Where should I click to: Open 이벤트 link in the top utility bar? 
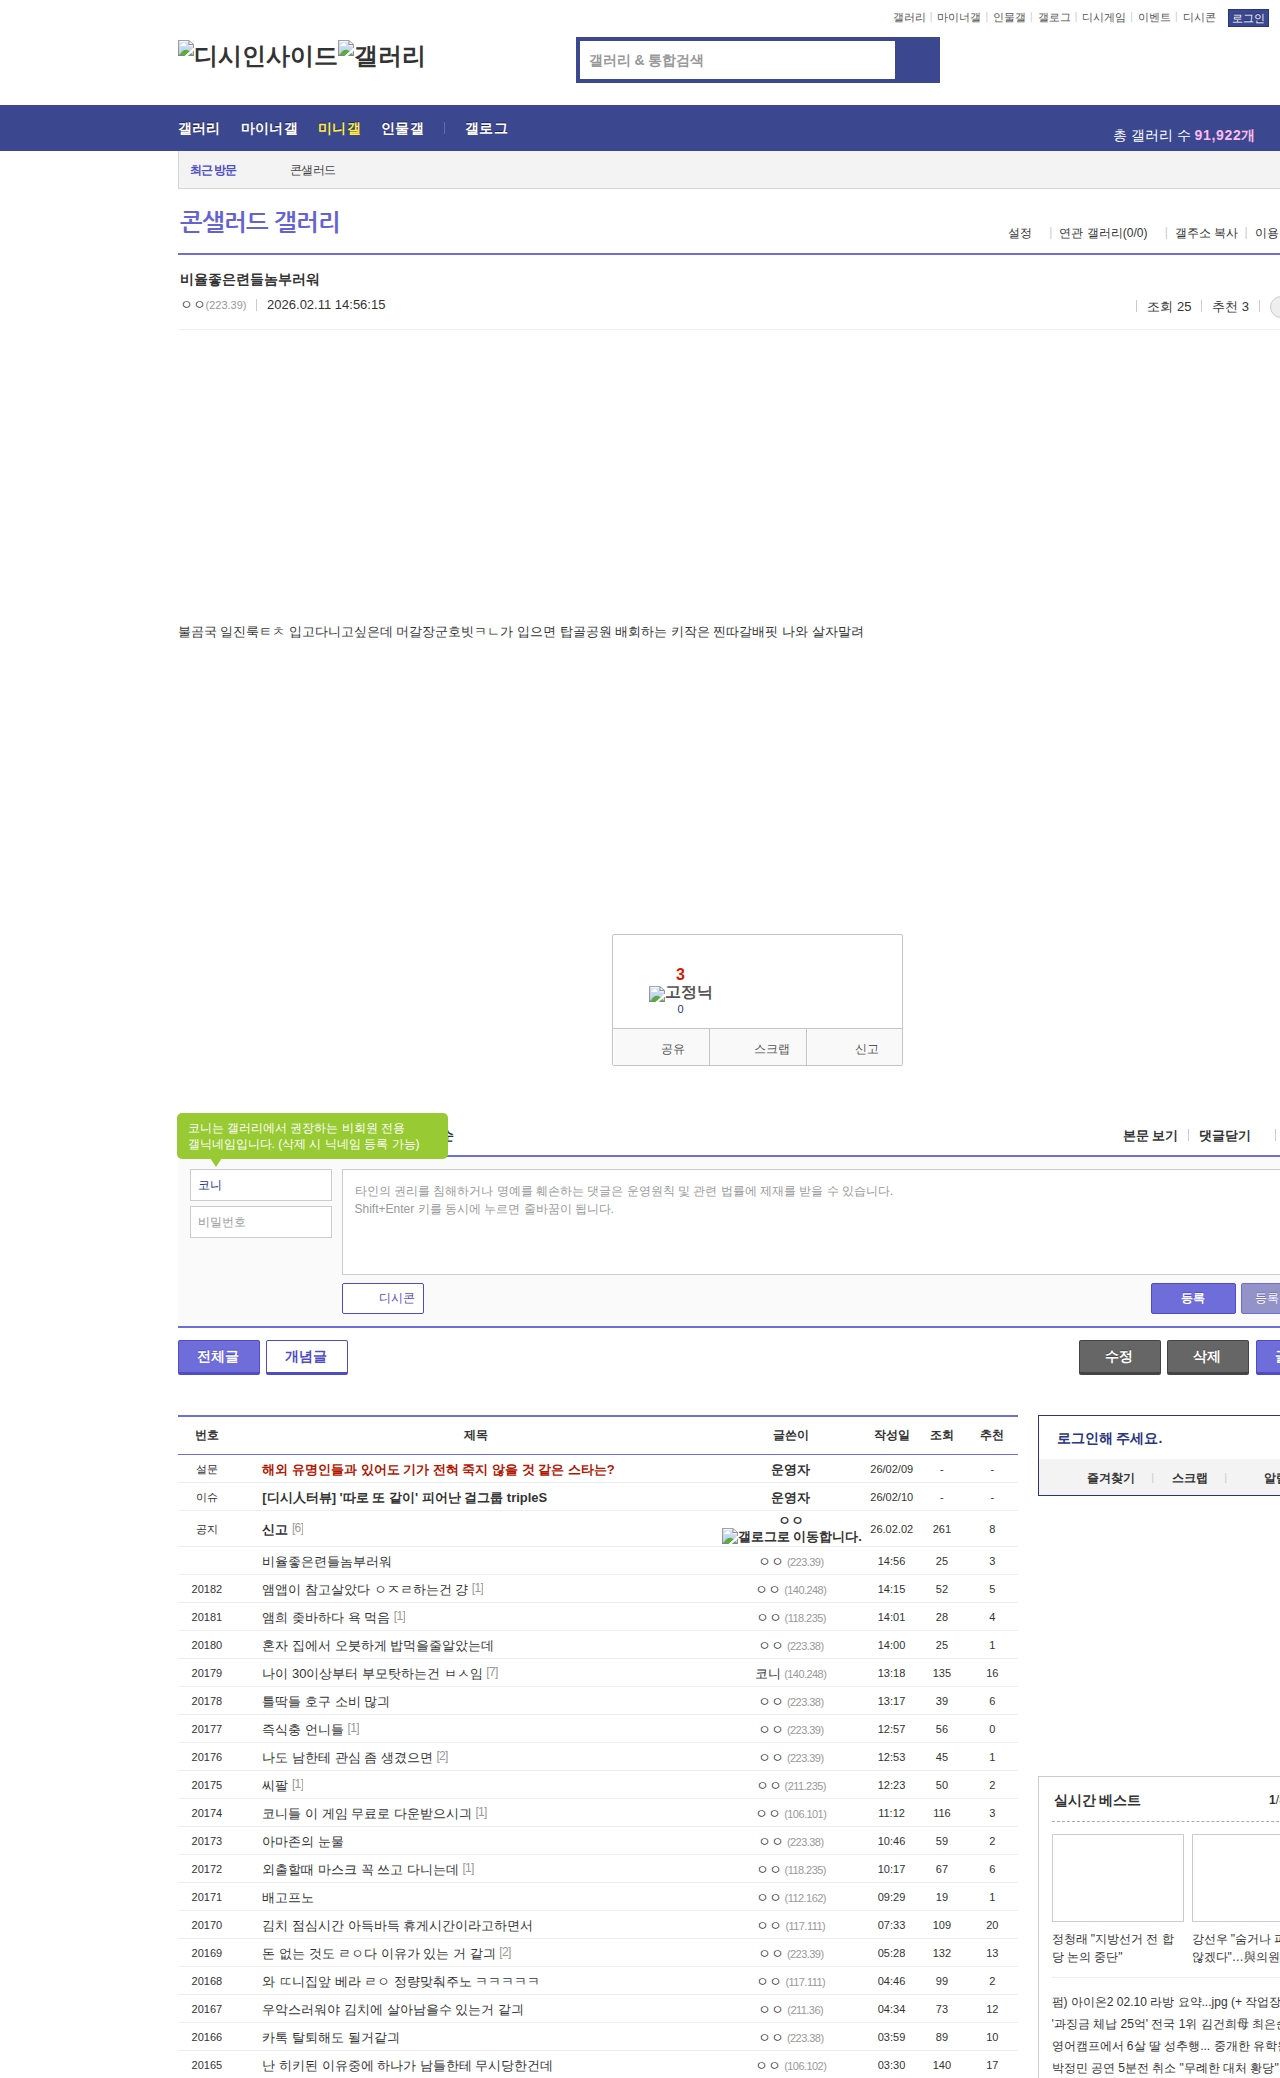pyautogui.click(x=1154, y=18)
